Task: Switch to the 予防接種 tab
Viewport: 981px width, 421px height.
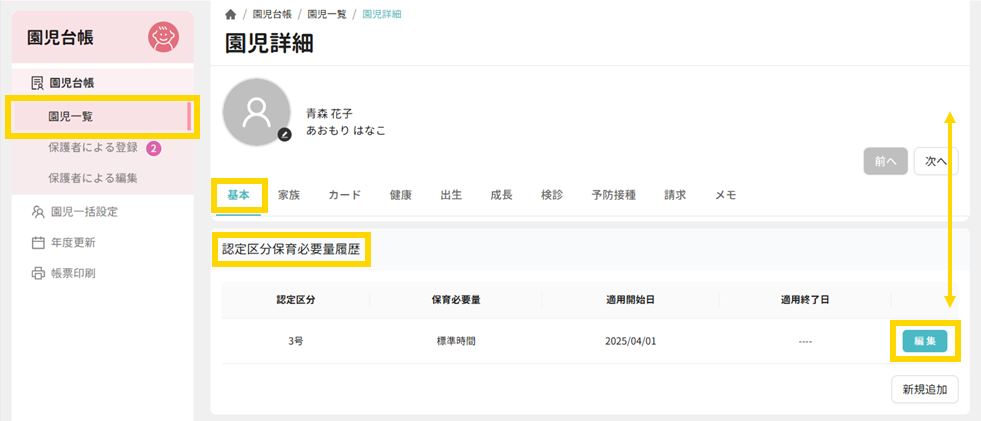Action: tap(613, 195)
